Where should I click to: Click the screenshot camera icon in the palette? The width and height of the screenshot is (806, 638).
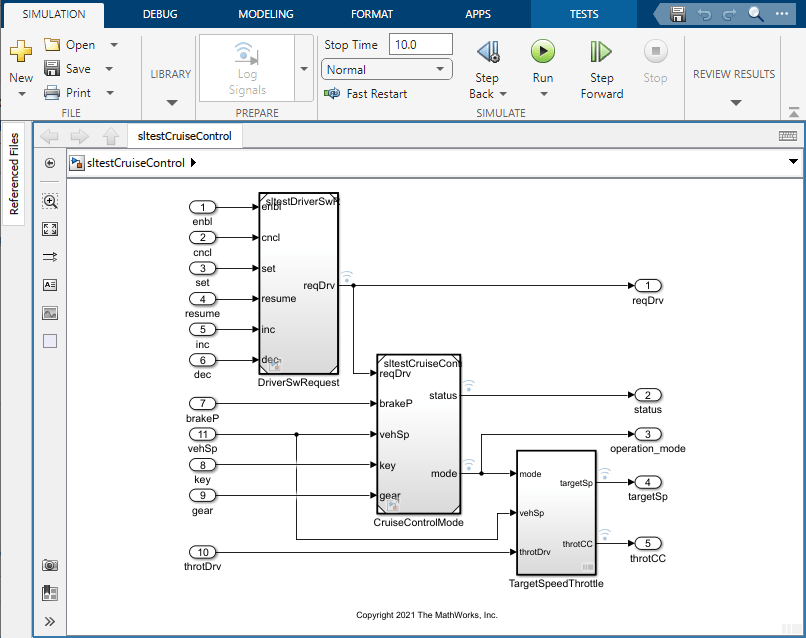pyautogui.click(x=50, y=565)
